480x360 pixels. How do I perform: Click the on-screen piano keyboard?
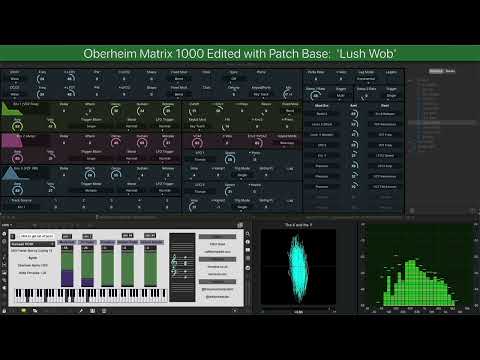pos(90,295)
